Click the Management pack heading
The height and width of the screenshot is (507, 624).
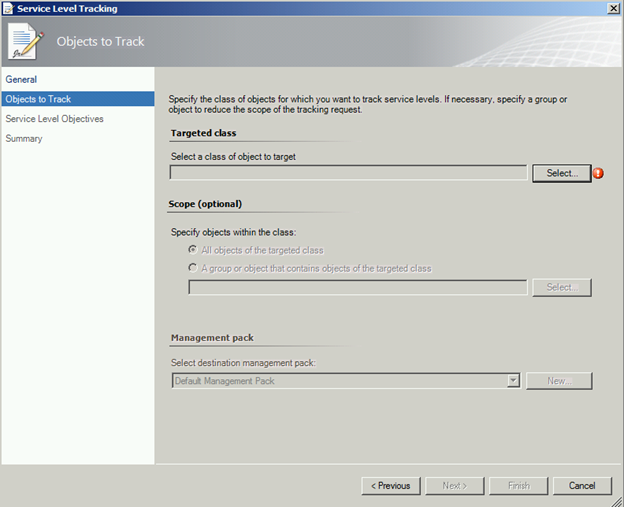click(x=212, y=338)
